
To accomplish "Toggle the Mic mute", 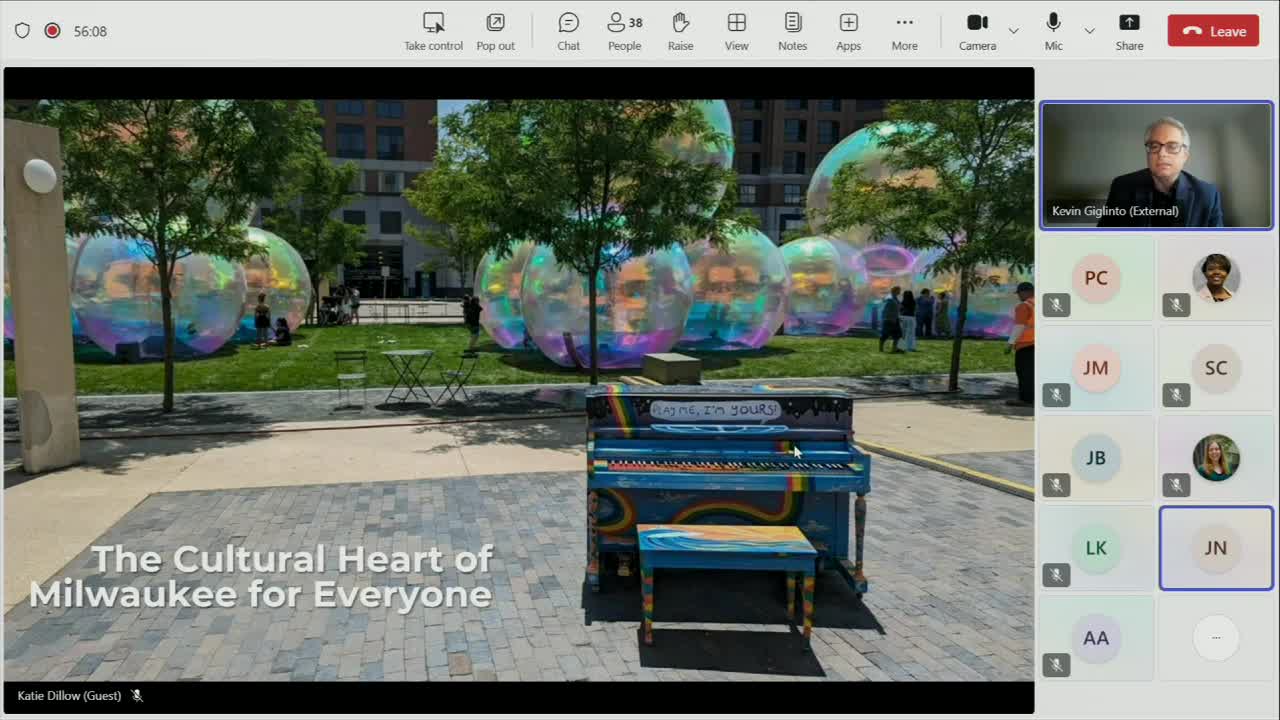I will click(x=1053, y=31).
